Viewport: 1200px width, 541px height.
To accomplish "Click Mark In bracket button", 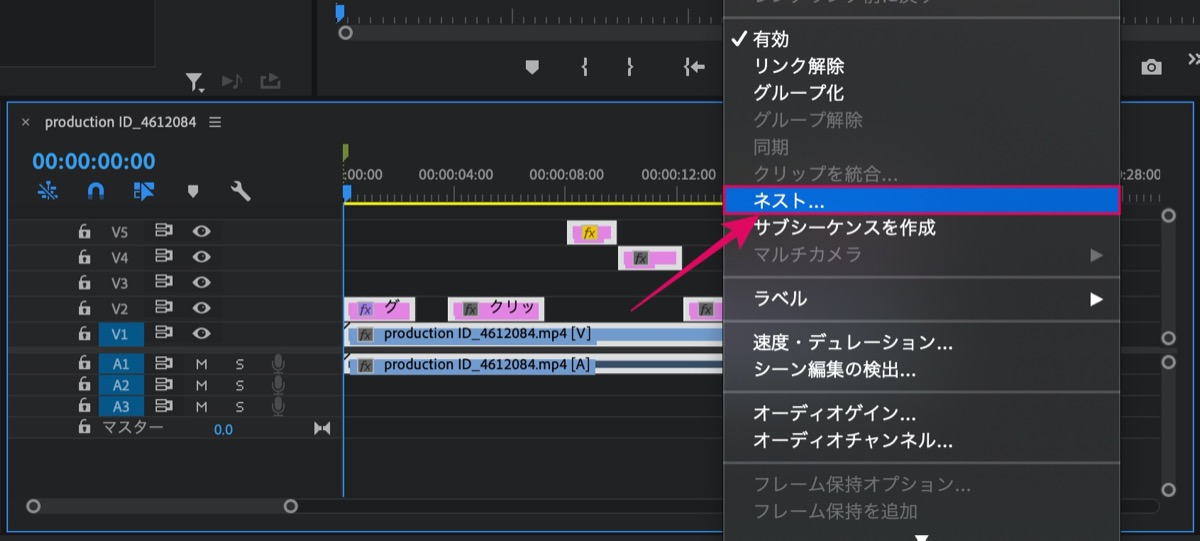I will pyautogui.click(x=586, y=67).
